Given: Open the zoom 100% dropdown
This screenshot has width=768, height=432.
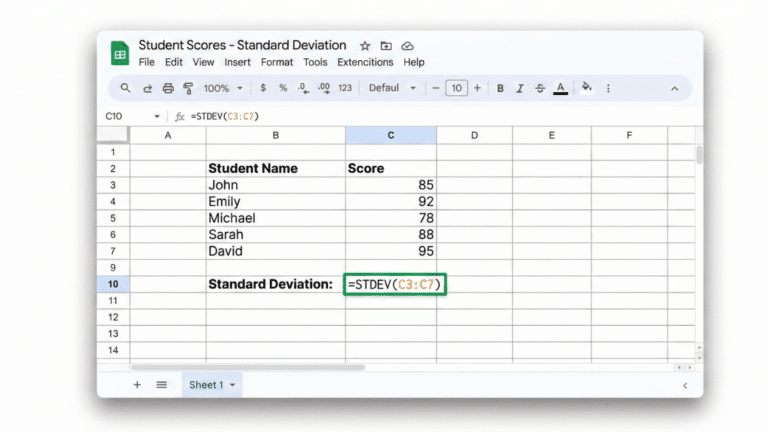Looking at the screenshot, I should coord(223,88).
